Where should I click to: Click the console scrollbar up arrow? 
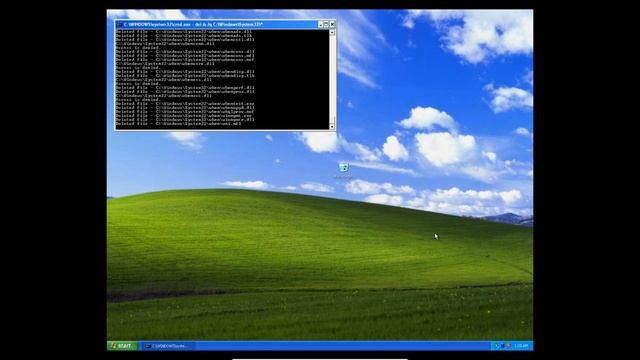click(332, 32)
